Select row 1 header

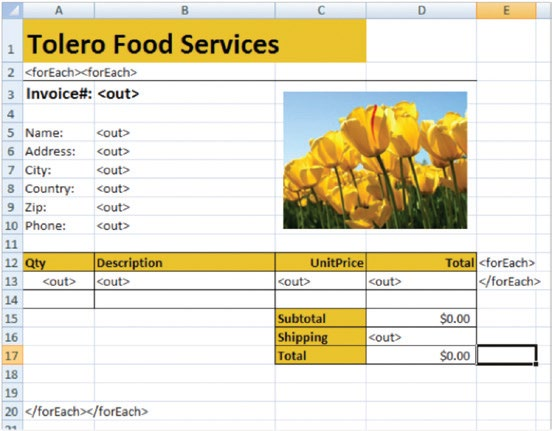(12, 40)
